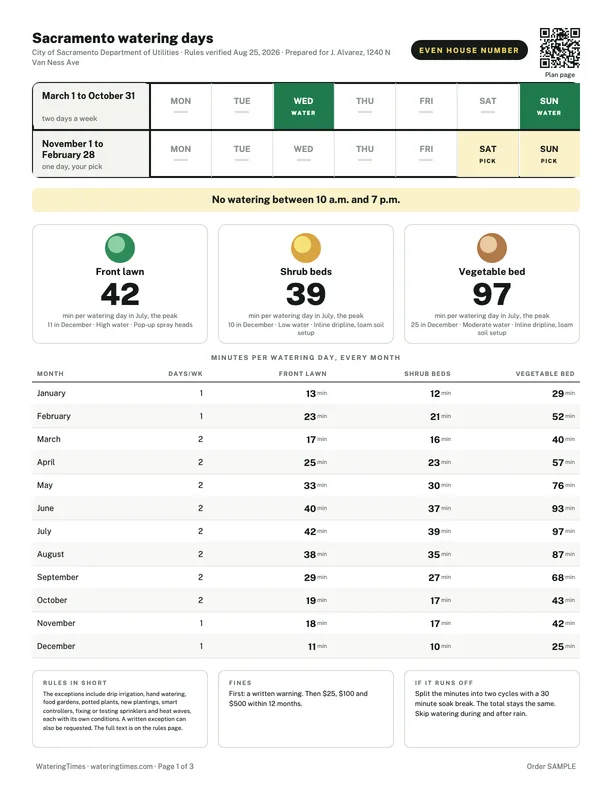Click the FINES box heading
The height and width of the screenshot is (792, 612).
click(x=240, y=682)
